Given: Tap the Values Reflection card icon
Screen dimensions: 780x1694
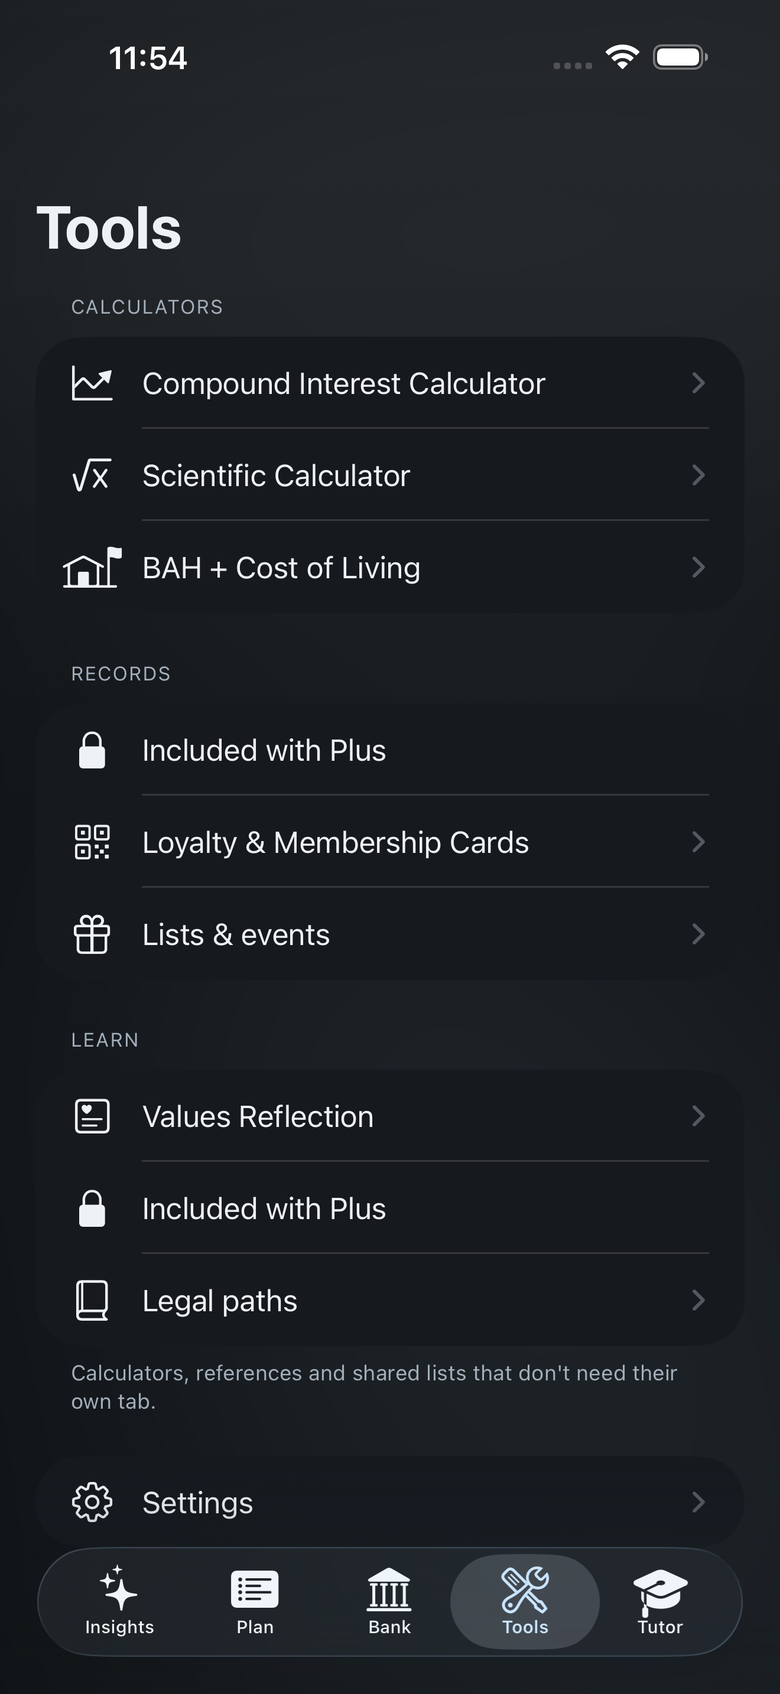Looking at the screenshot, I should tap(92, 1116).
